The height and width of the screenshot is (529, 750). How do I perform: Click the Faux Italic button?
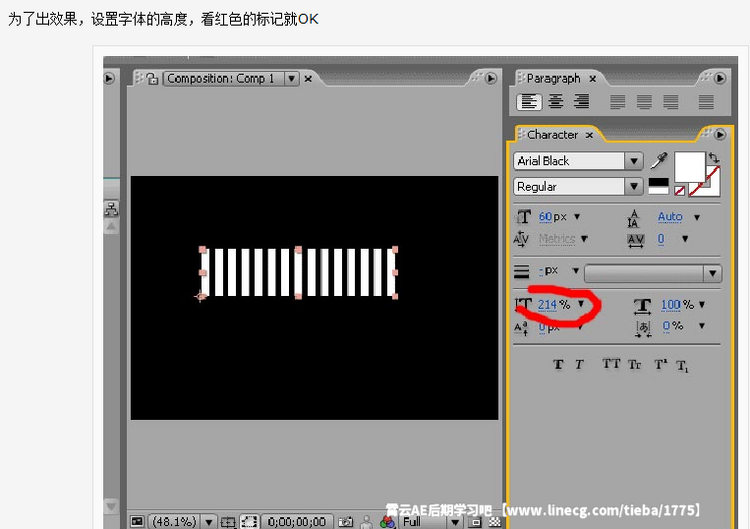pos(579,365)
